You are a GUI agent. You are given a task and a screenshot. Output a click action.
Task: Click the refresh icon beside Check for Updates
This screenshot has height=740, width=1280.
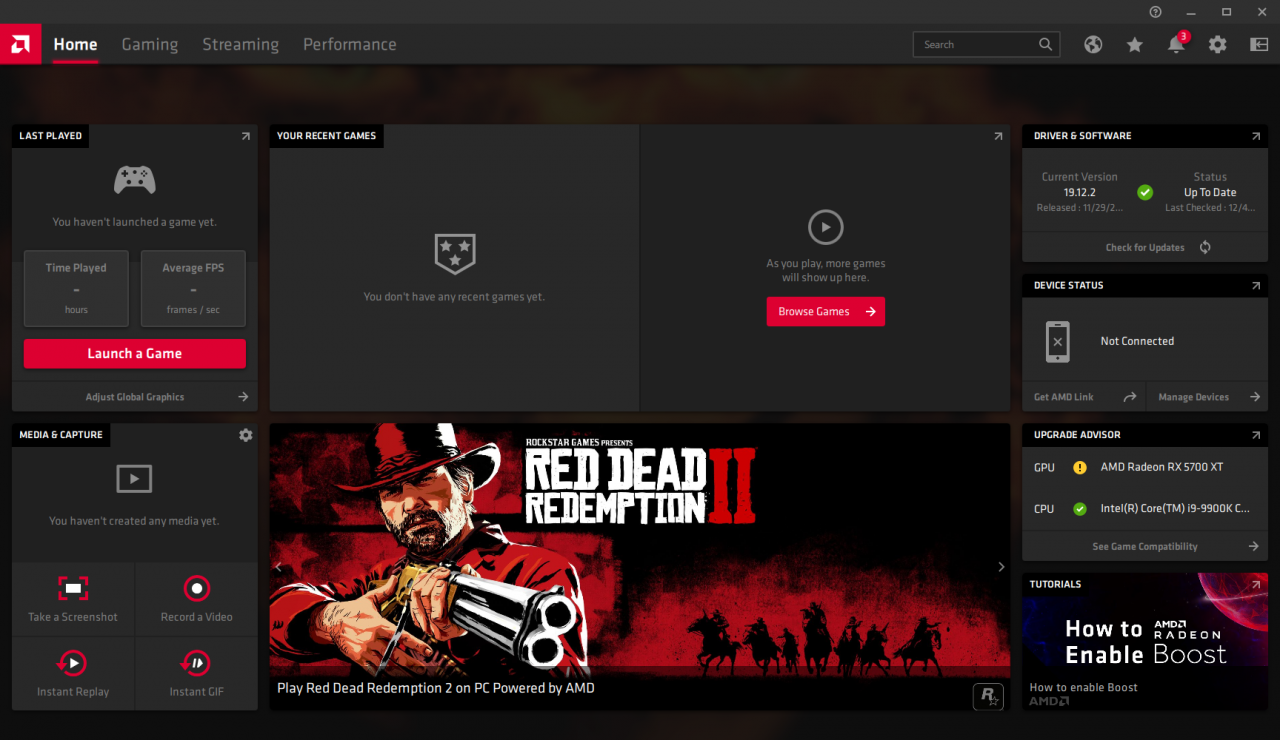[x=1205, y=247]
